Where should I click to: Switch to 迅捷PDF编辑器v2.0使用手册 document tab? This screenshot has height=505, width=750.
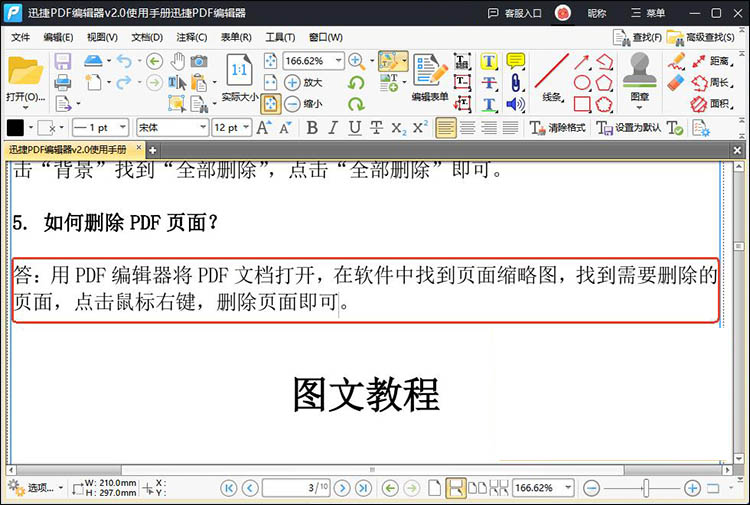click(x=68, y=150)
